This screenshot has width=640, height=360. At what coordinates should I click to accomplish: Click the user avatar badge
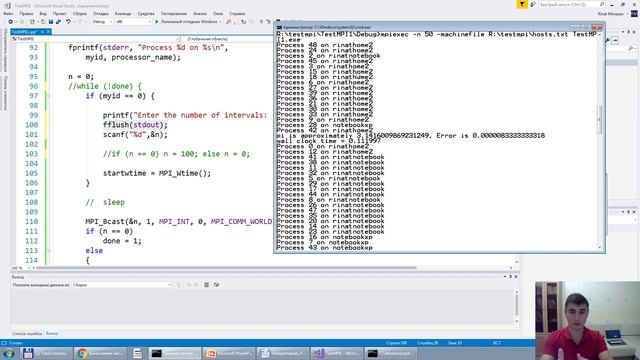click(634, 13)
